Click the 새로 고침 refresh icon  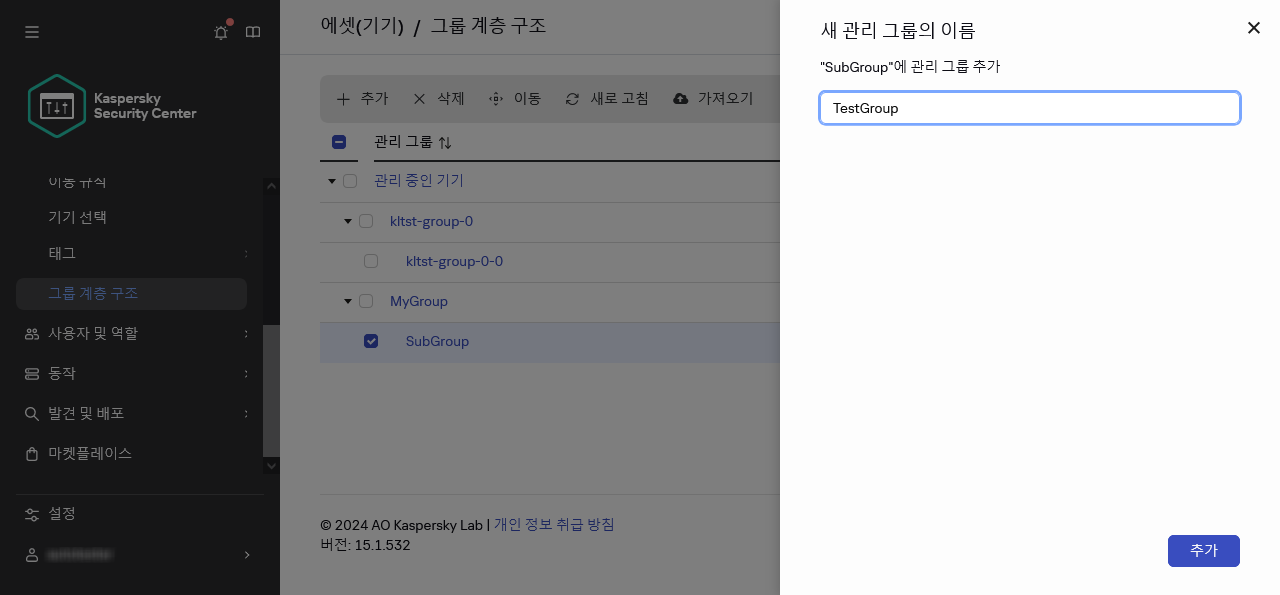point(571,98)
